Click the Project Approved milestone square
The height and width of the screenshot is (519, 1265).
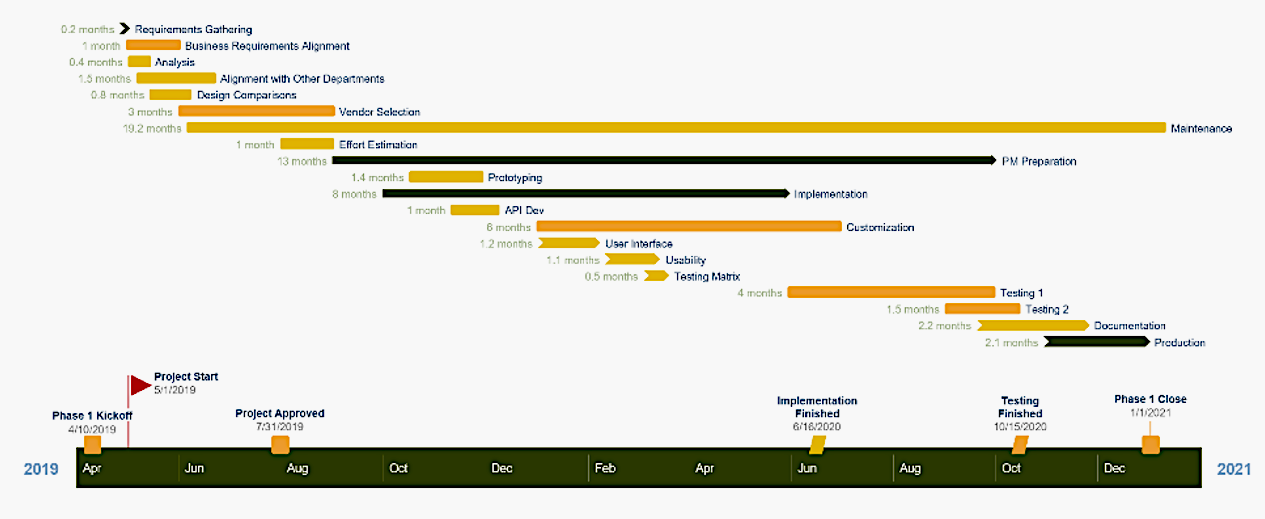click(x=280, y=444)
